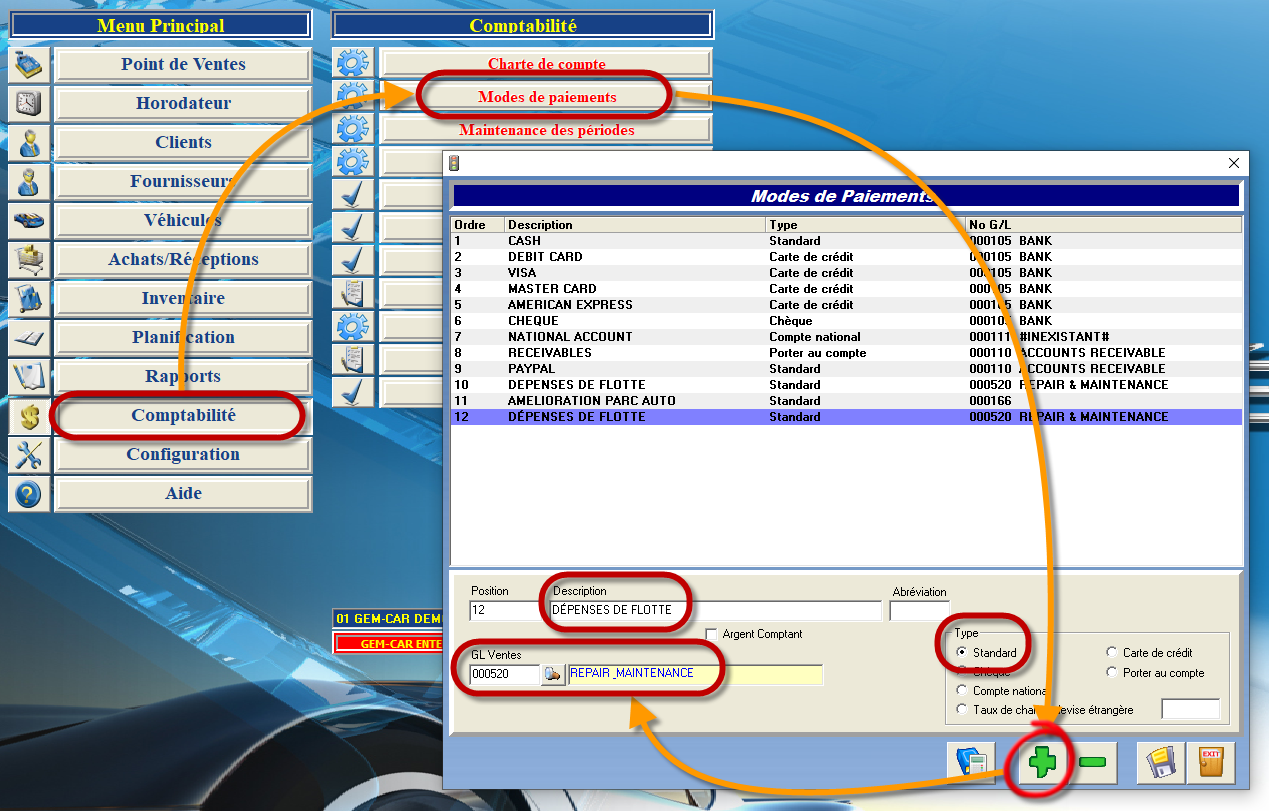
Task: Click the hand truck icon beside Inventaire
Action: pos(28,298)
